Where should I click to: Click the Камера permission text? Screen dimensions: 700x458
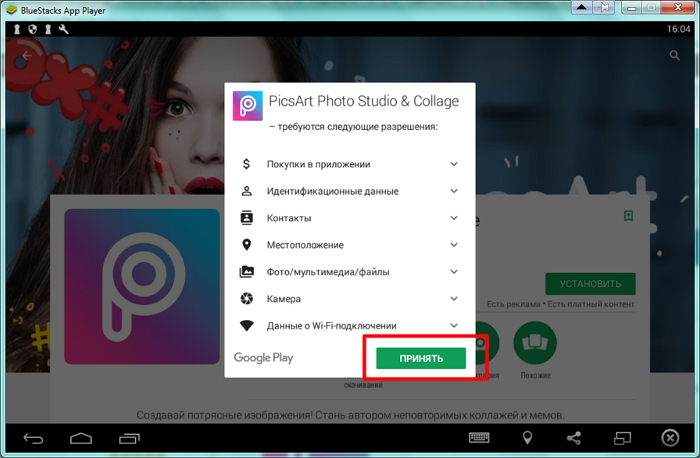tap(283, 299)
